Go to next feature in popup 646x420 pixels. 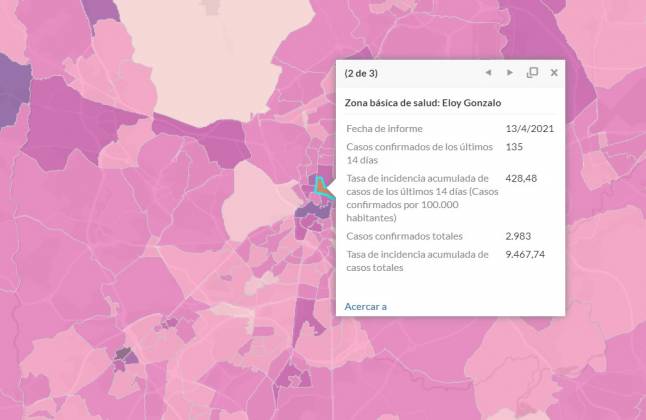509,73
